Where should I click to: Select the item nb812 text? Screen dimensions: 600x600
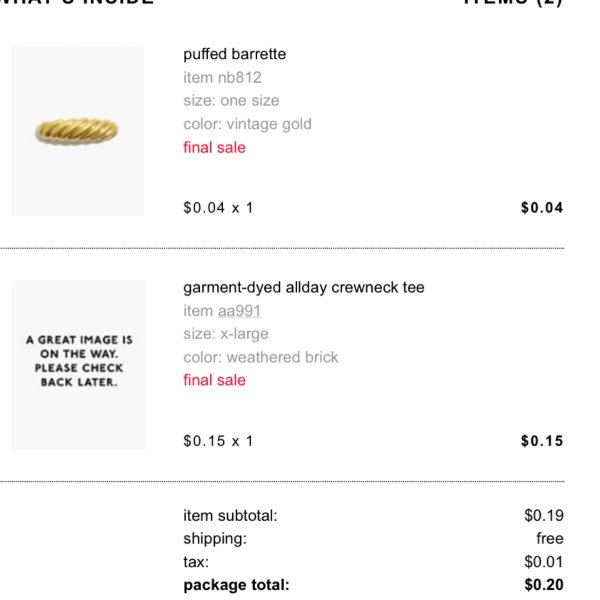click(222, 78)
